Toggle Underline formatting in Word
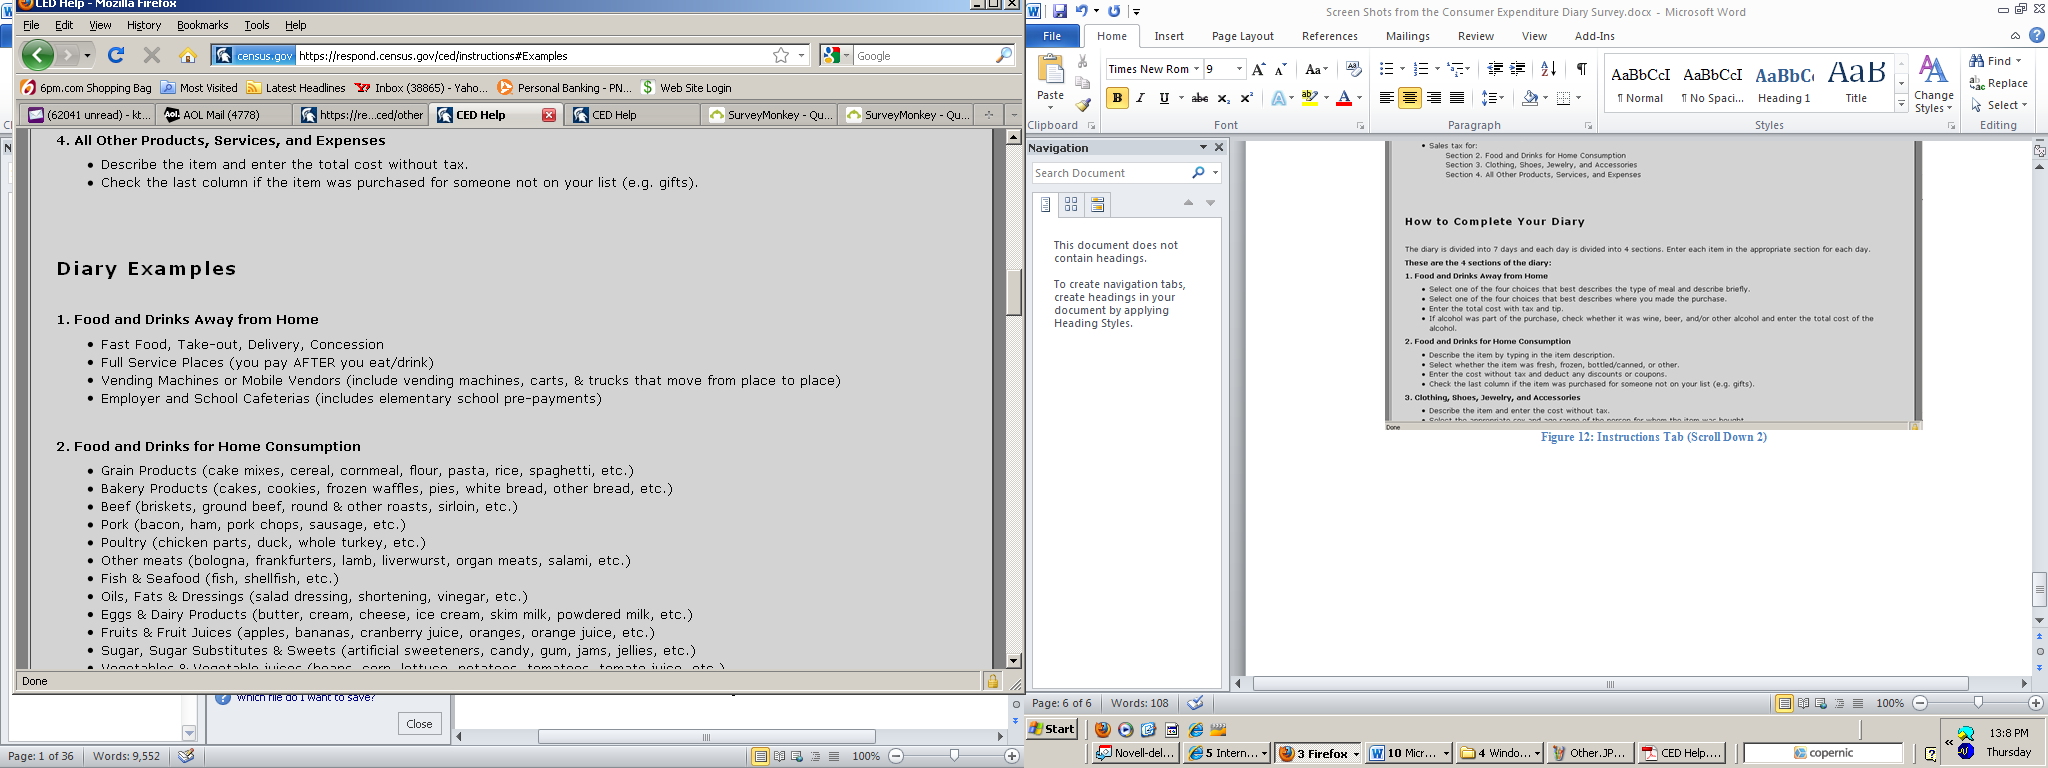 [x=1164, y=98]
